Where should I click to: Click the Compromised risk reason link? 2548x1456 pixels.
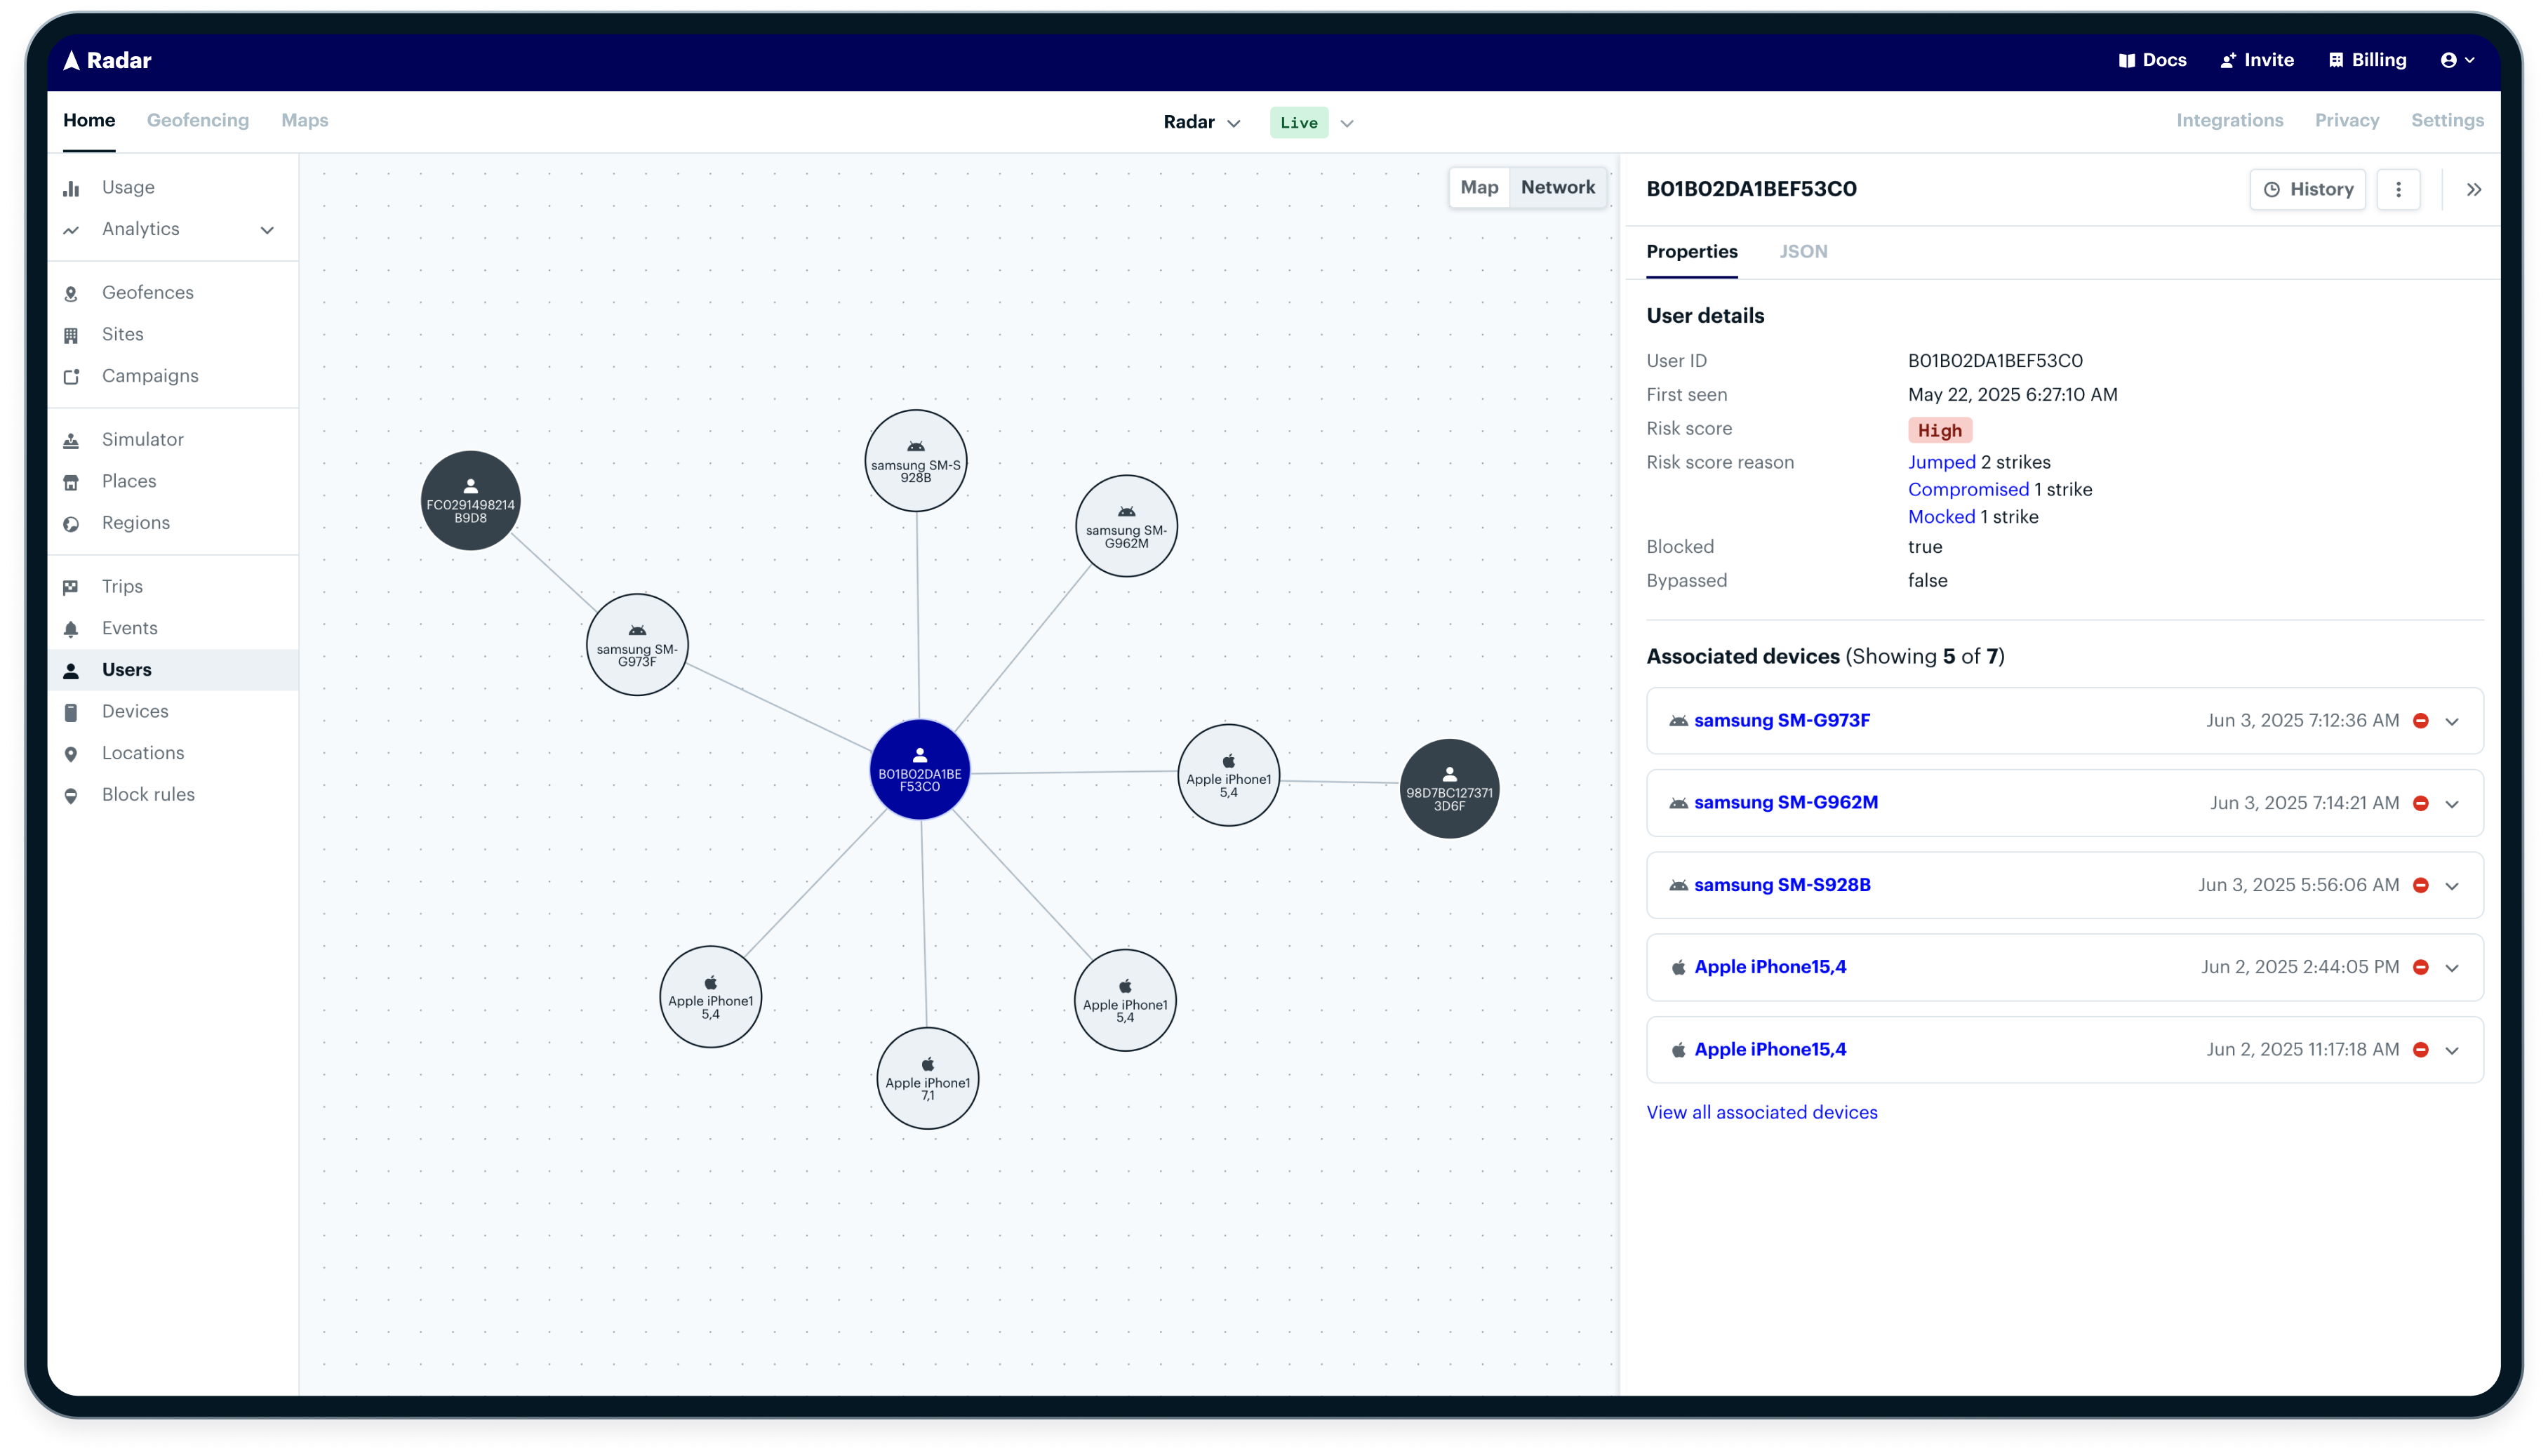(x=1968, y=489)
